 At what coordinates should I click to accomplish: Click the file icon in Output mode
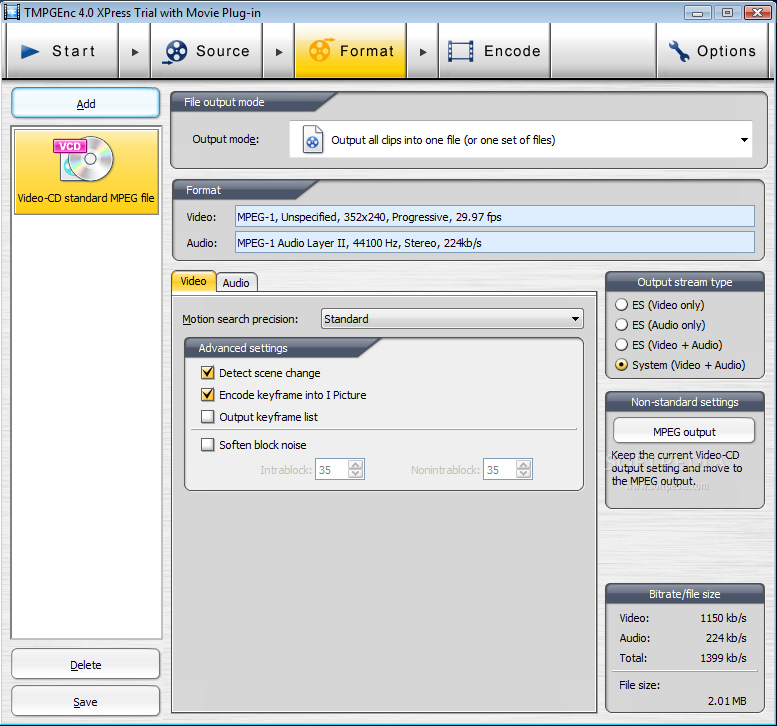313,140
